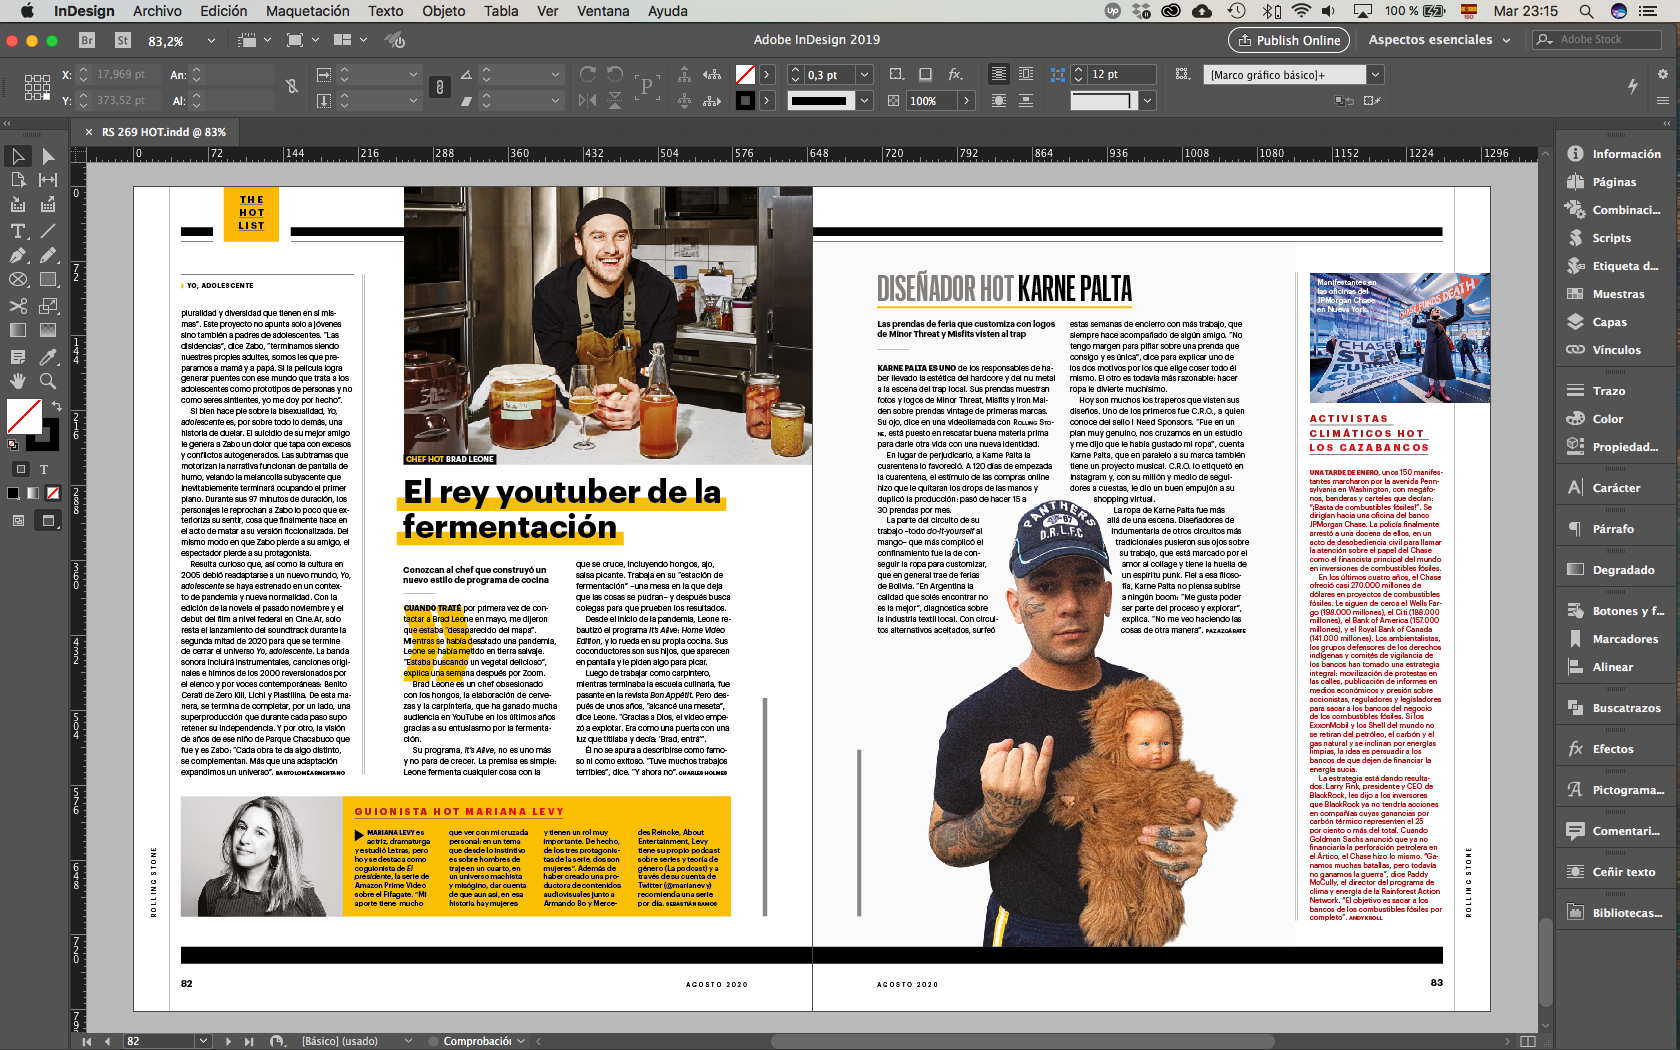Select the Rectangle tool
Viewport: 1680px width, 1050px height.
48,280
